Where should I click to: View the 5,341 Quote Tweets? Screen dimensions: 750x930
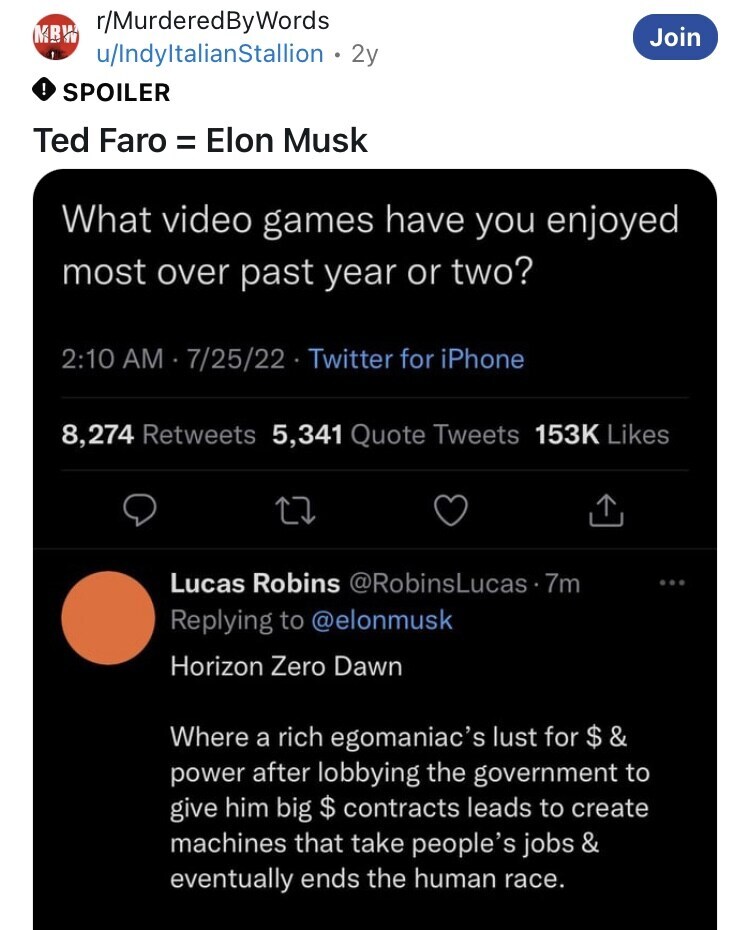coord(395,435)
